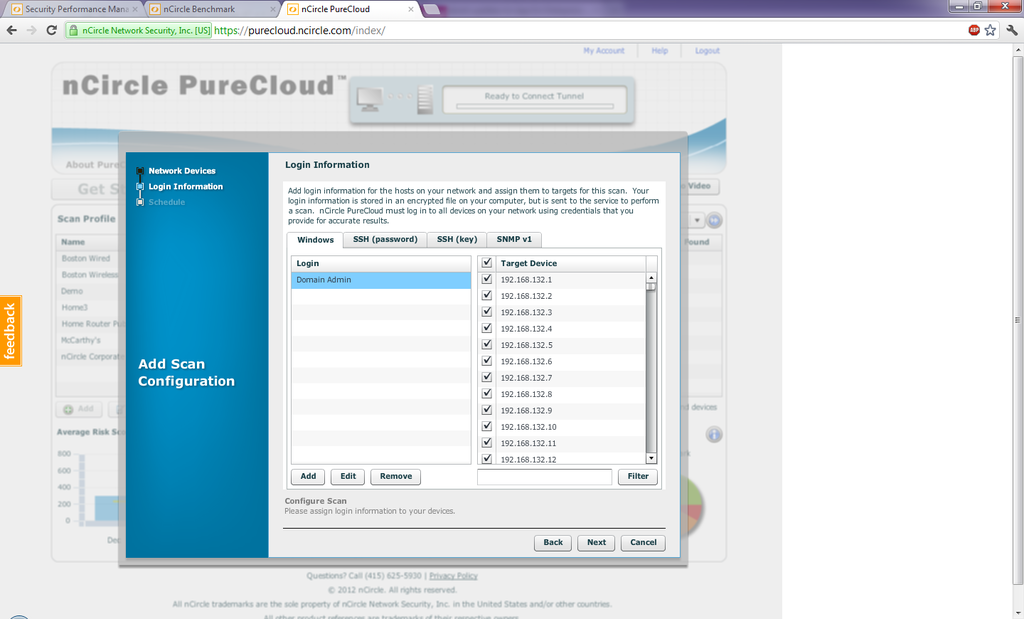
Task: Click the browser back arrow
Action: pyautogui.click(x=11, y=30)
